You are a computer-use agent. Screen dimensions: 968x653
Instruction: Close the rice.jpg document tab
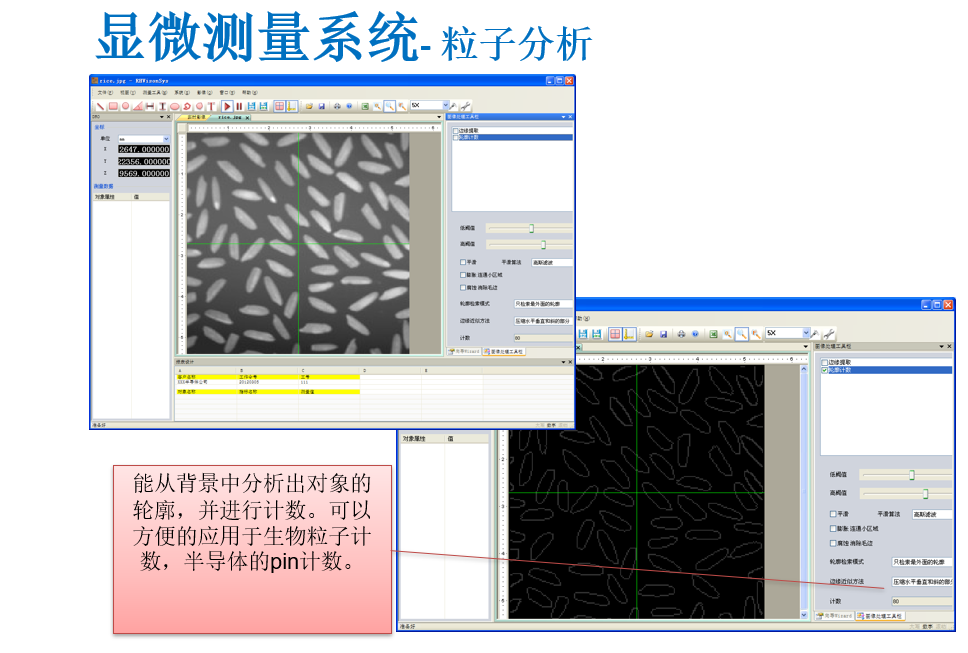click(248, 117)
